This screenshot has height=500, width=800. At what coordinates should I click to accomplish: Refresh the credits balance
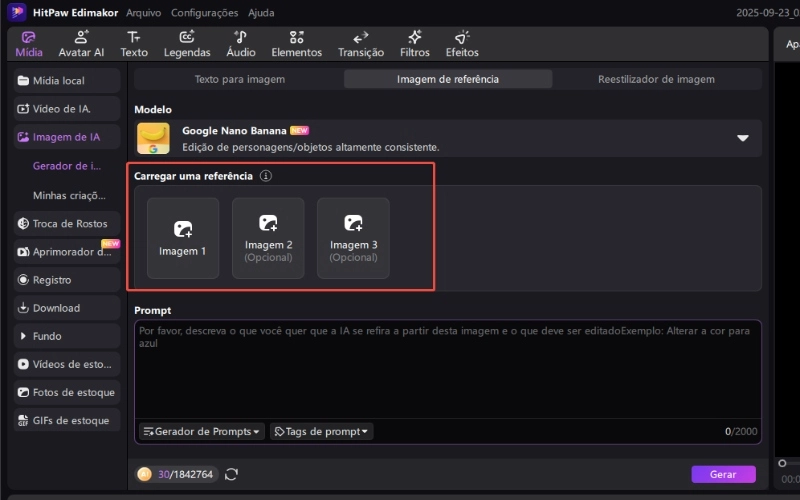coord(231,474)
